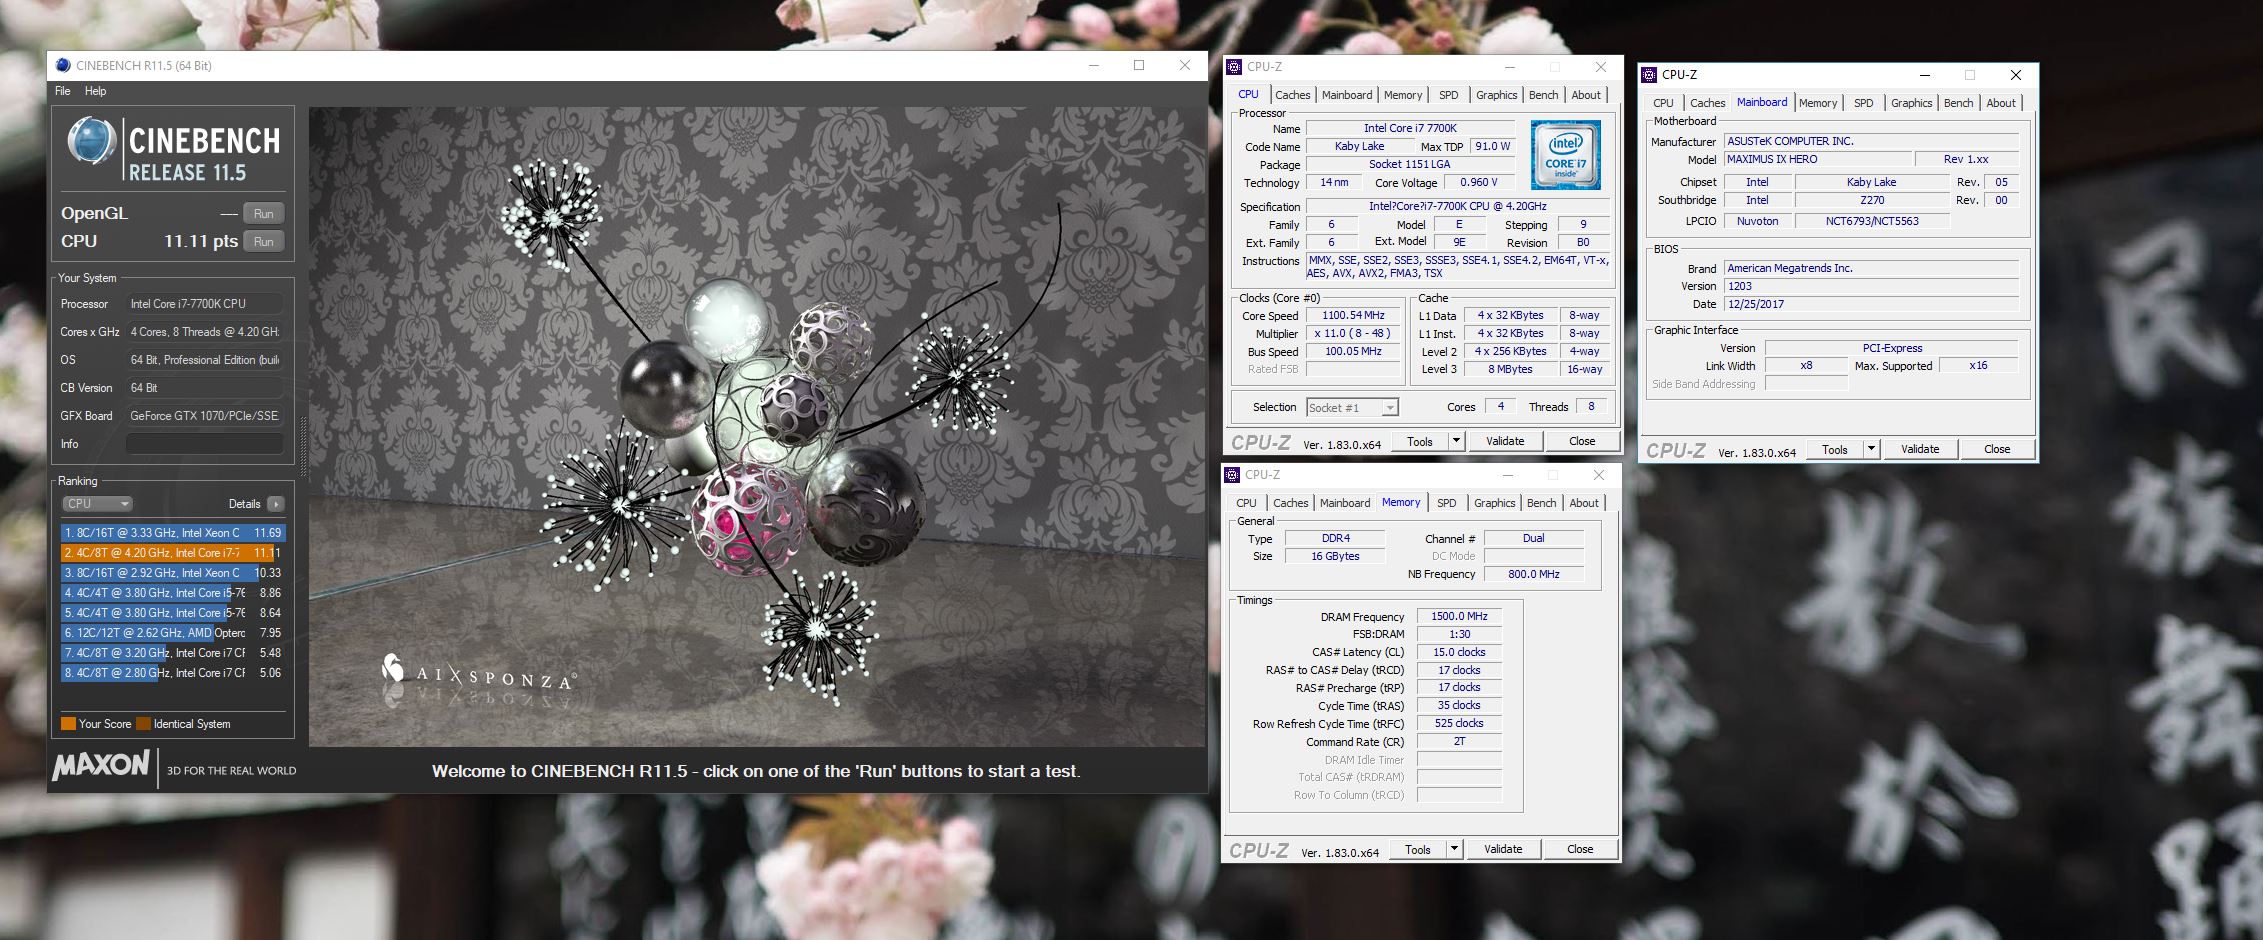Open the Ranking CPU dropdown
The image size is (2263, 940).
coord(97,504)
